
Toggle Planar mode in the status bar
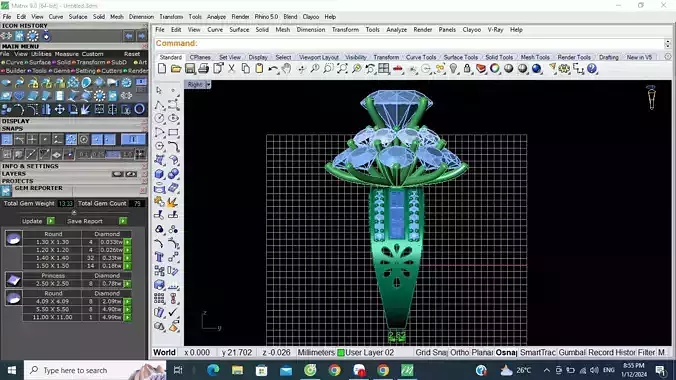(482, 352)
